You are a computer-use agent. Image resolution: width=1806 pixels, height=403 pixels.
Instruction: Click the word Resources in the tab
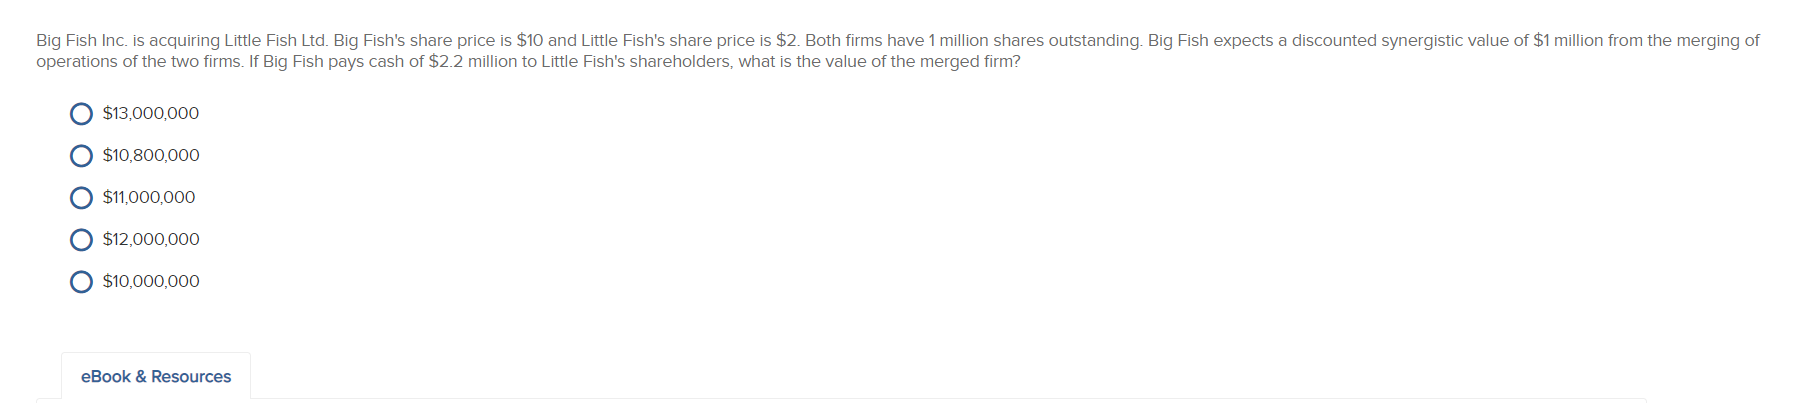pos(191,377)
